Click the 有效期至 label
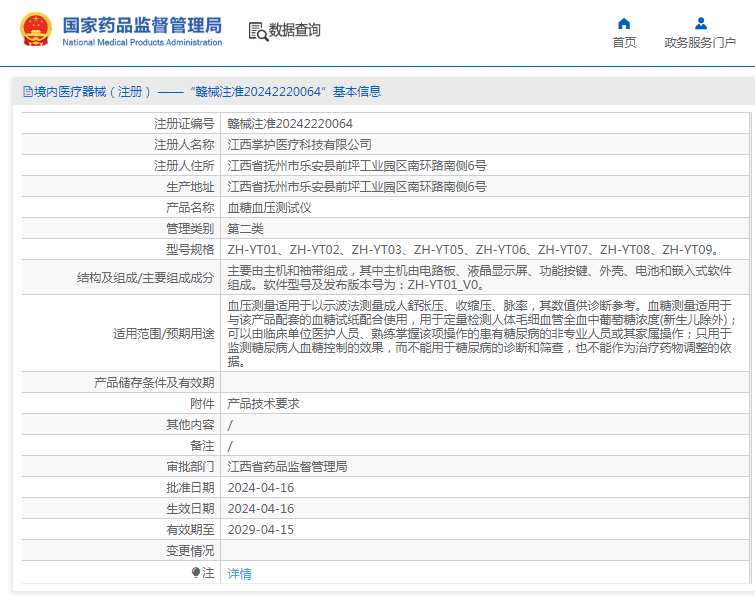The height and width of the screenshot is (598, 755). coord(190,530)
